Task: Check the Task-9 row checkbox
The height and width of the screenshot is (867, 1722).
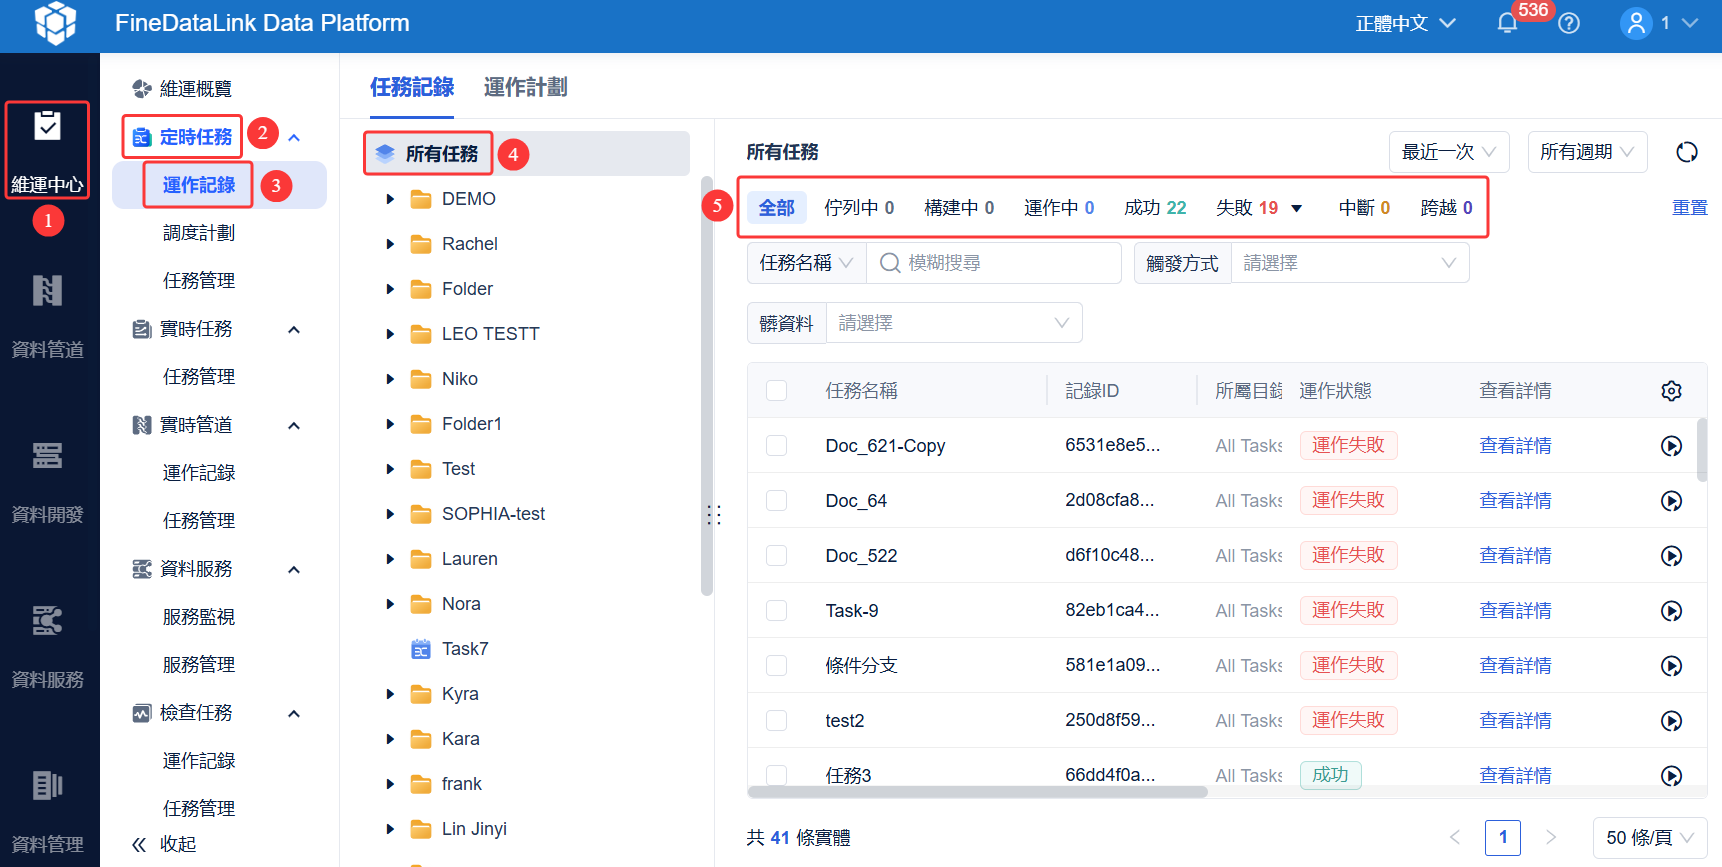Action: click(x=776, y=610)
